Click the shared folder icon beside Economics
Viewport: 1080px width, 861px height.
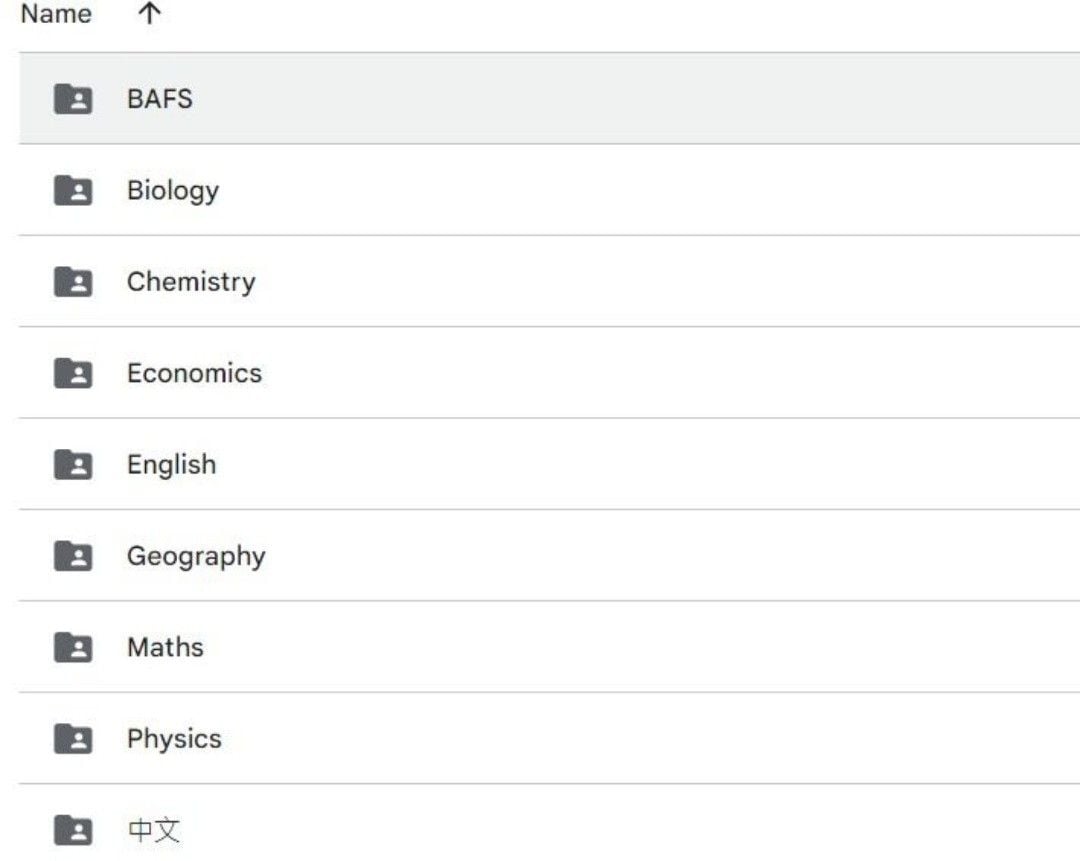(73, 373)
